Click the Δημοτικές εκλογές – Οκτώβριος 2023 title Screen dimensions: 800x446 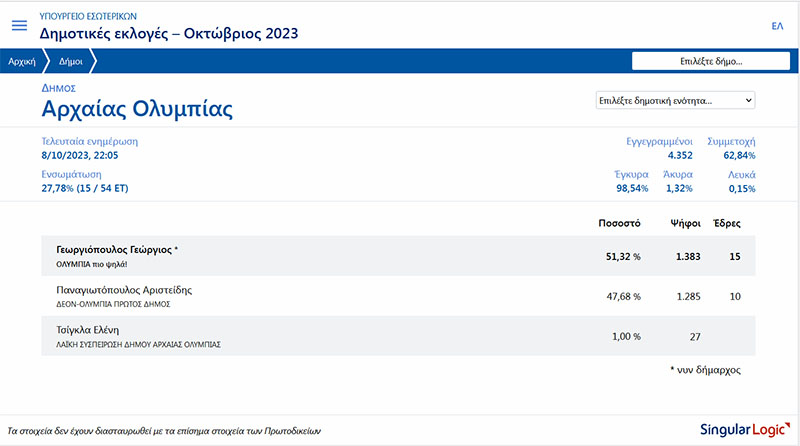pyautogui.click(x=168, y=34)
